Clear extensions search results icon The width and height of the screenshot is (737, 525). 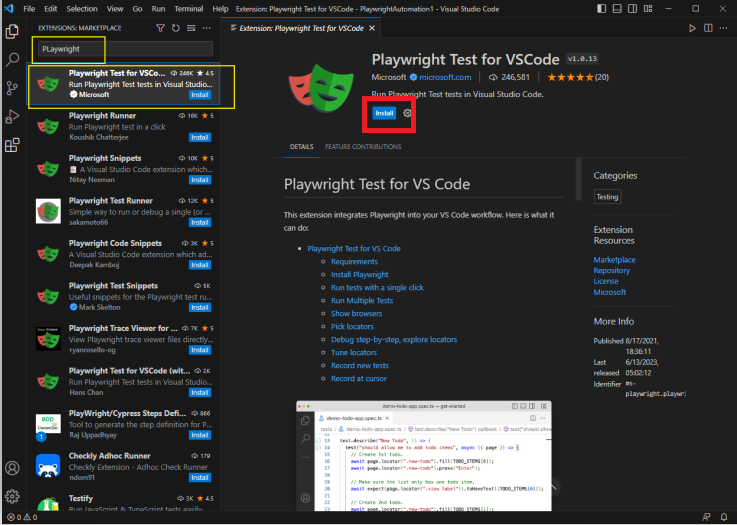click(191, 28)
